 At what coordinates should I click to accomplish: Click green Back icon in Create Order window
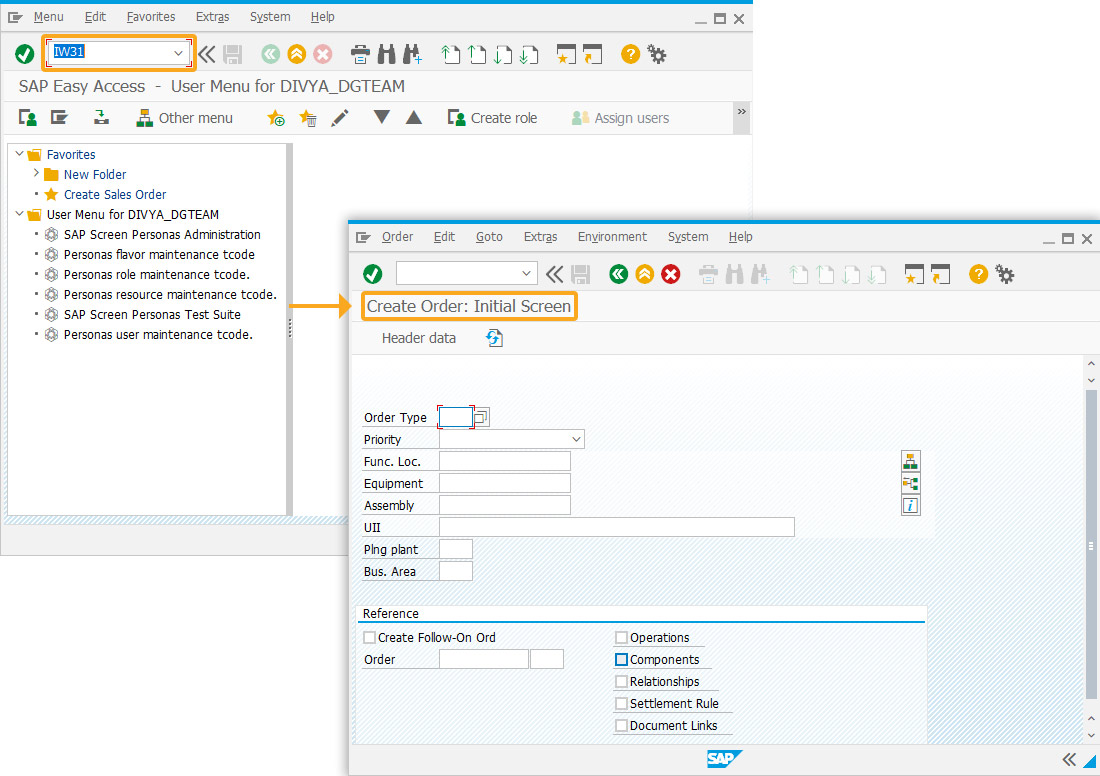[618, 274]
